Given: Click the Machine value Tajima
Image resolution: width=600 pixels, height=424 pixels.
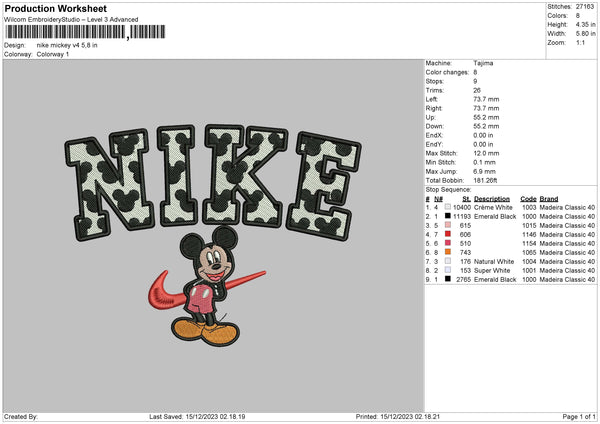Looking at the screenshot, I should (x=483, y=63).
